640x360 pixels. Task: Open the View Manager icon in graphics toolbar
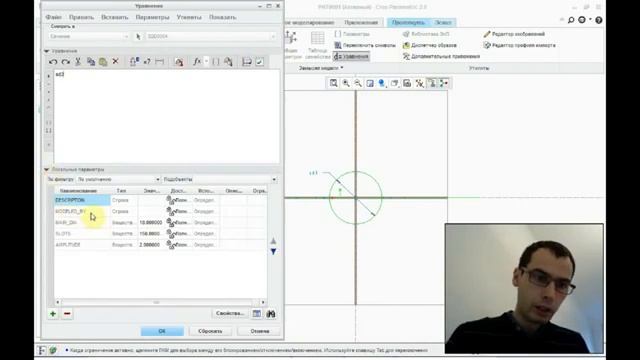[x=407, y=83]
